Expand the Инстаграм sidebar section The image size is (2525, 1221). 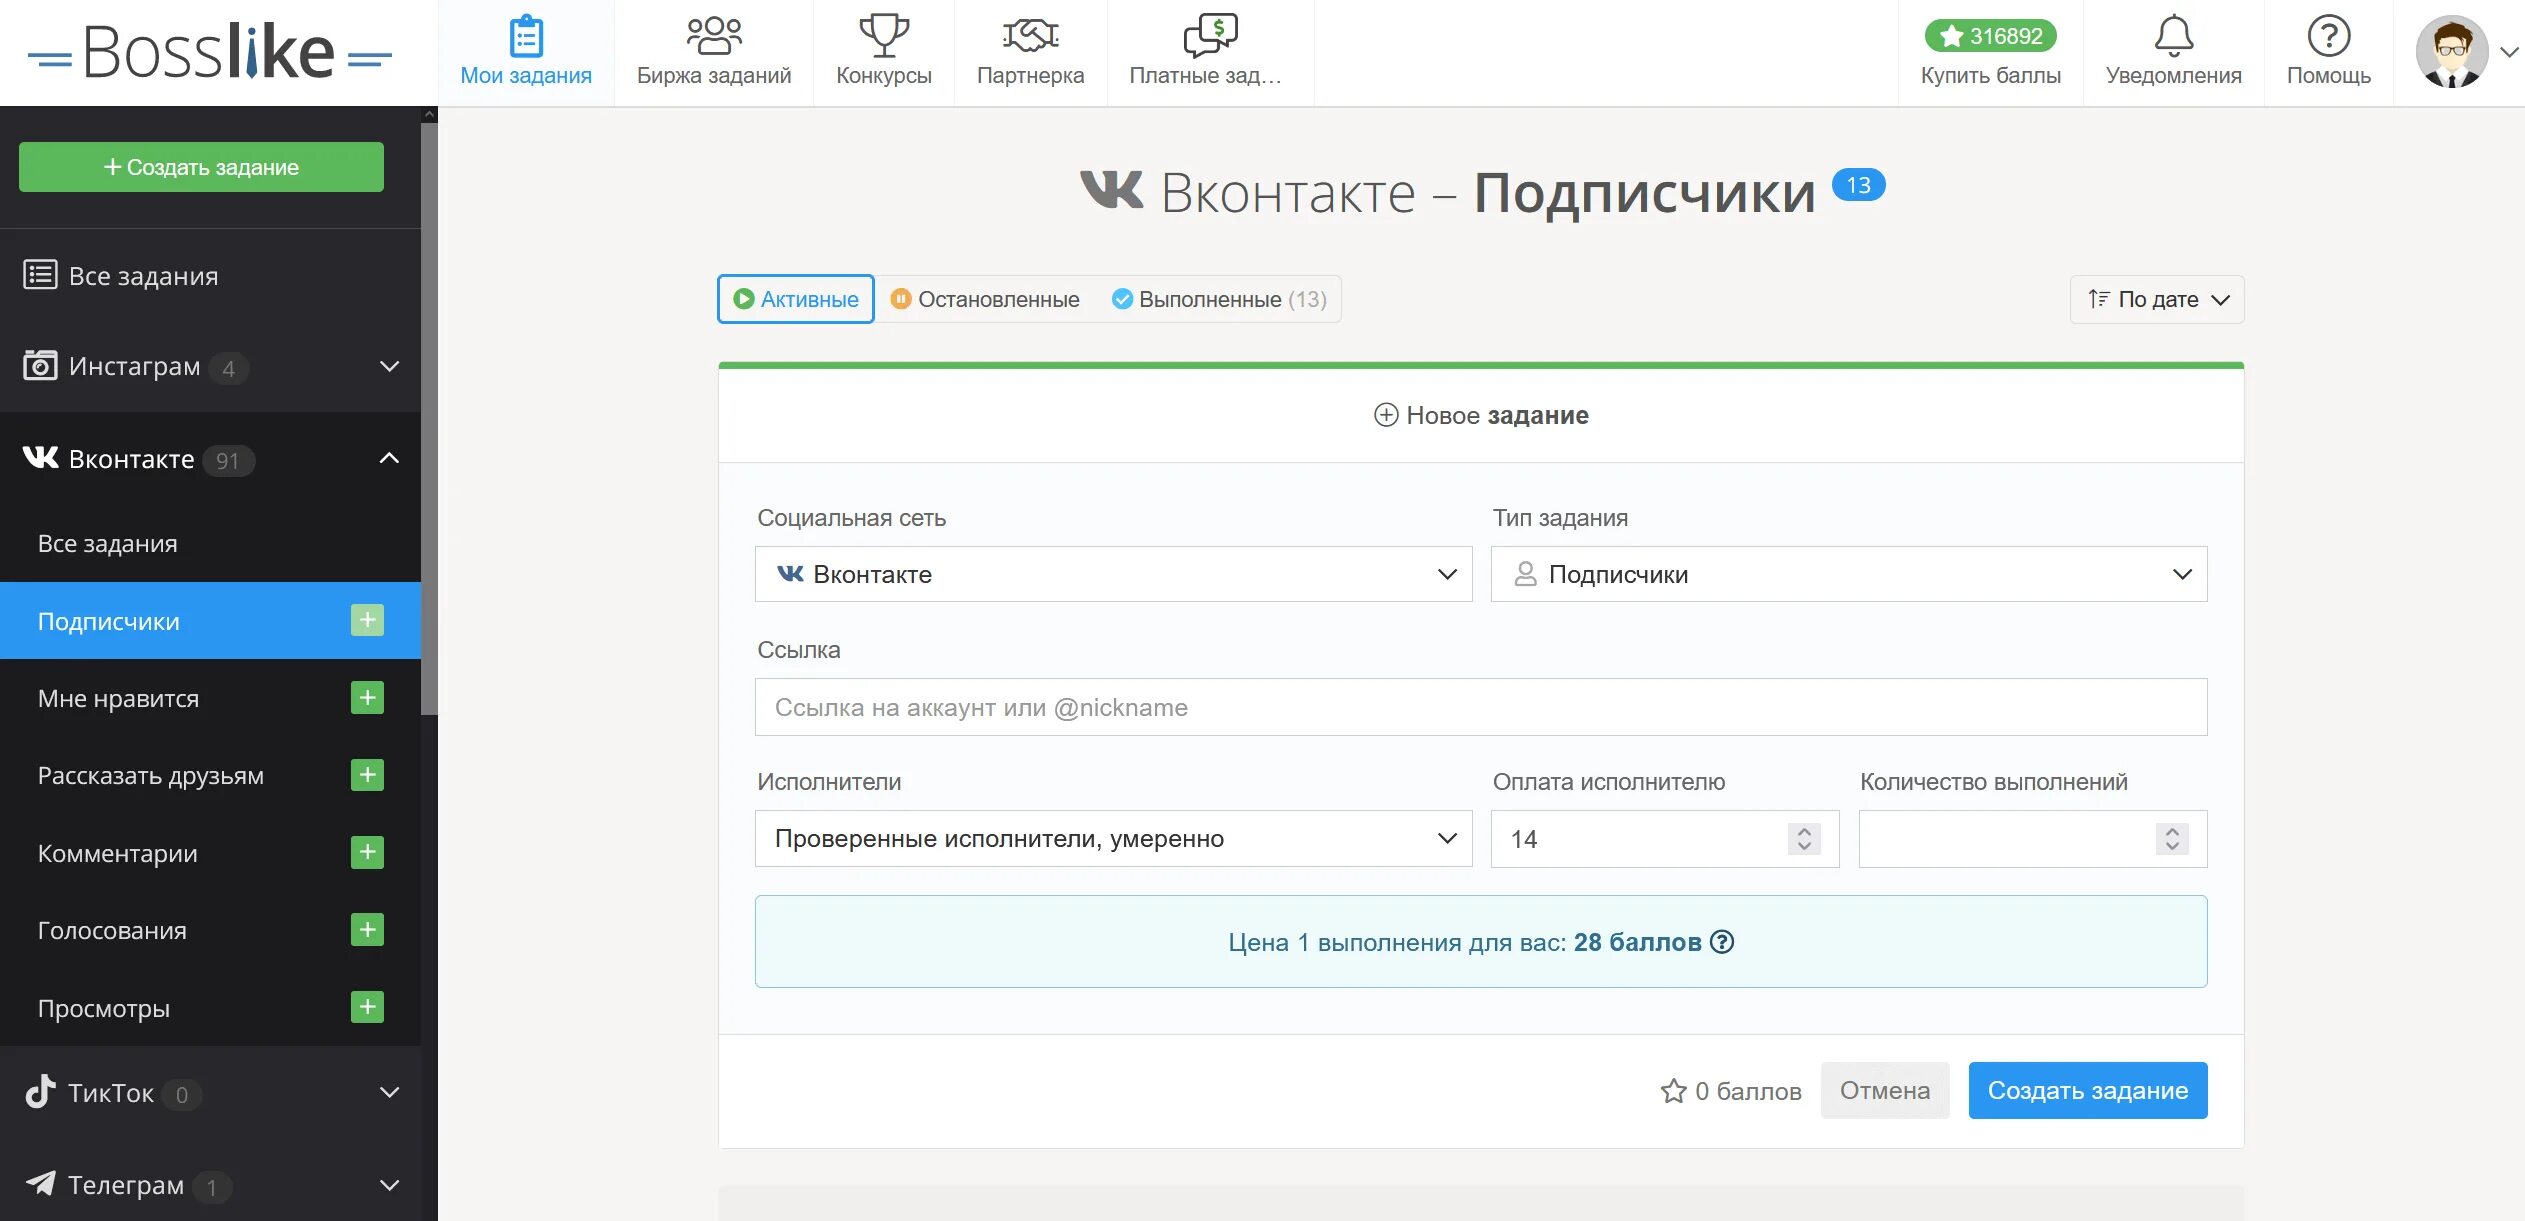(390, 367)
